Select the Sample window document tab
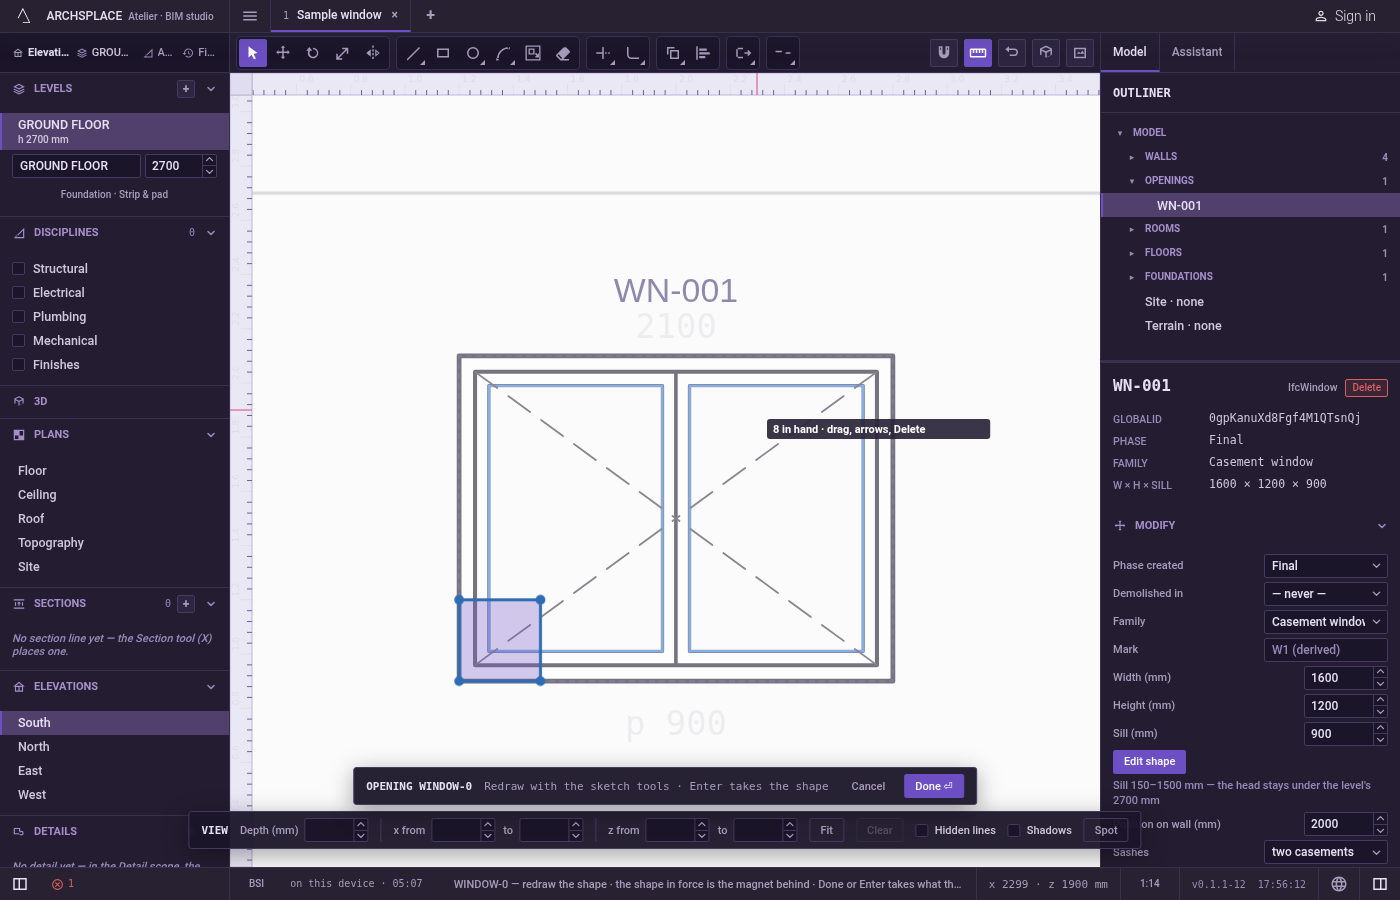1400x900 pixels. tap(338, 15)
